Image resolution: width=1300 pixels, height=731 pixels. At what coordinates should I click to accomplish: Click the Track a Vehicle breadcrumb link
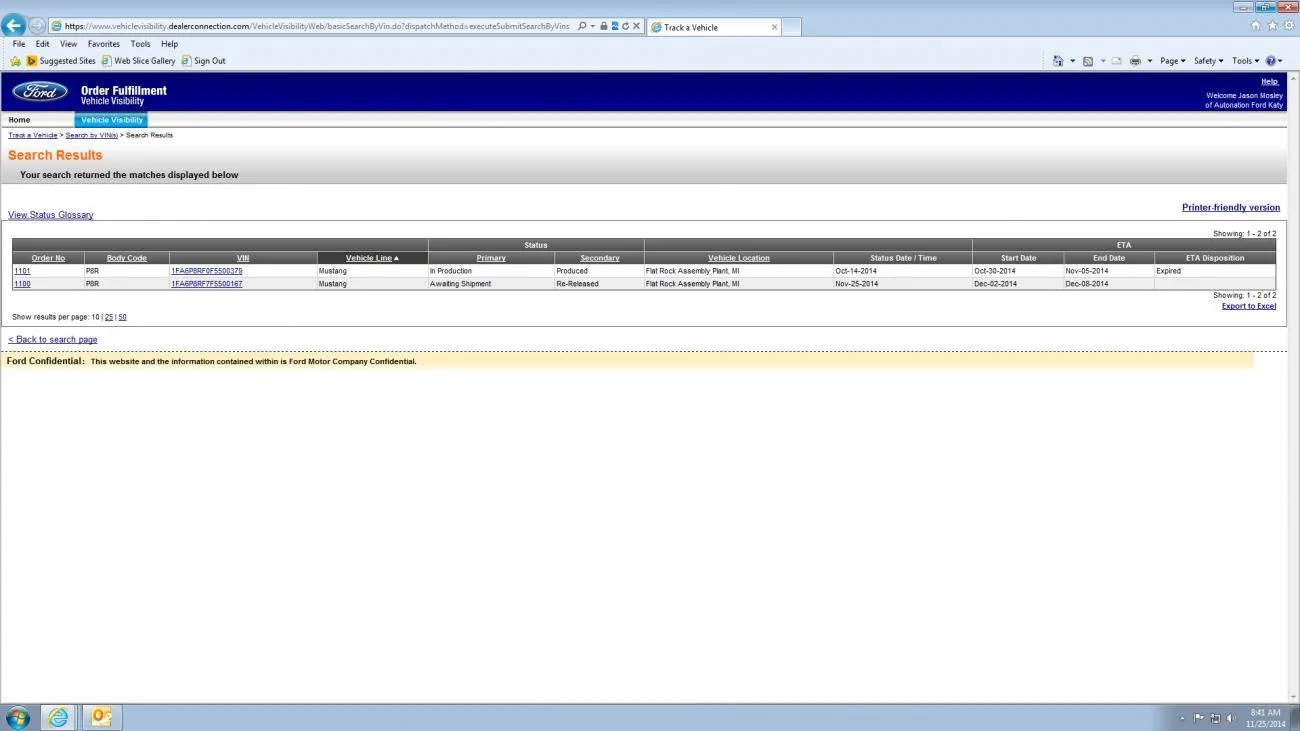tap(33, 135)
